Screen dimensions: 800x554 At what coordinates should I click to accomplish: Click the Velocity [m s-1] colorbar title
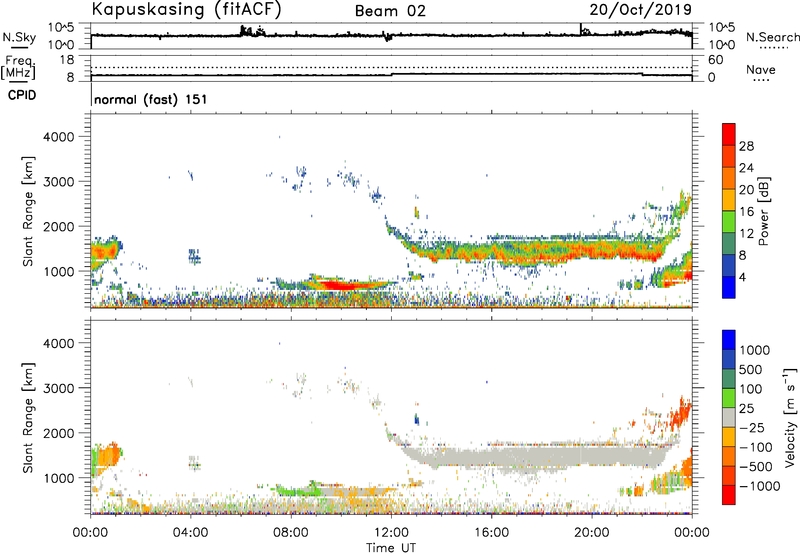tap(790, 417)
